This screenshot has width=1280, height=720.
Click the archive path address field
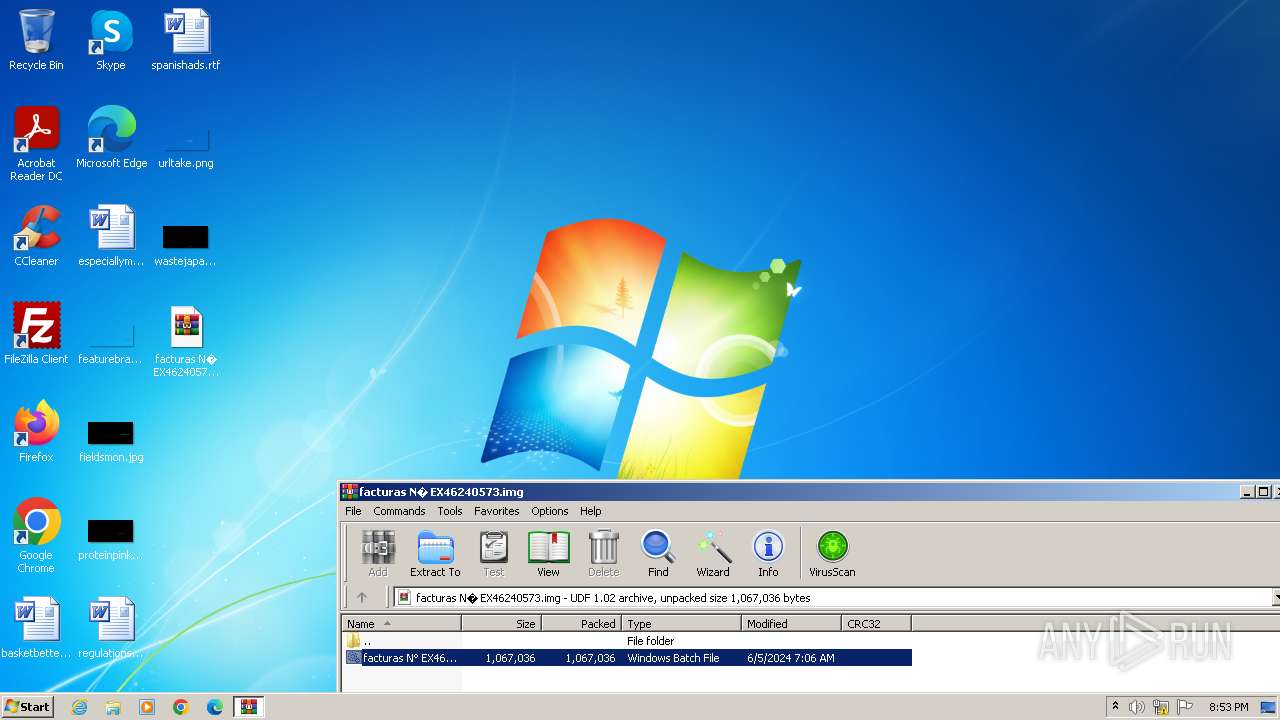(832, 598)
